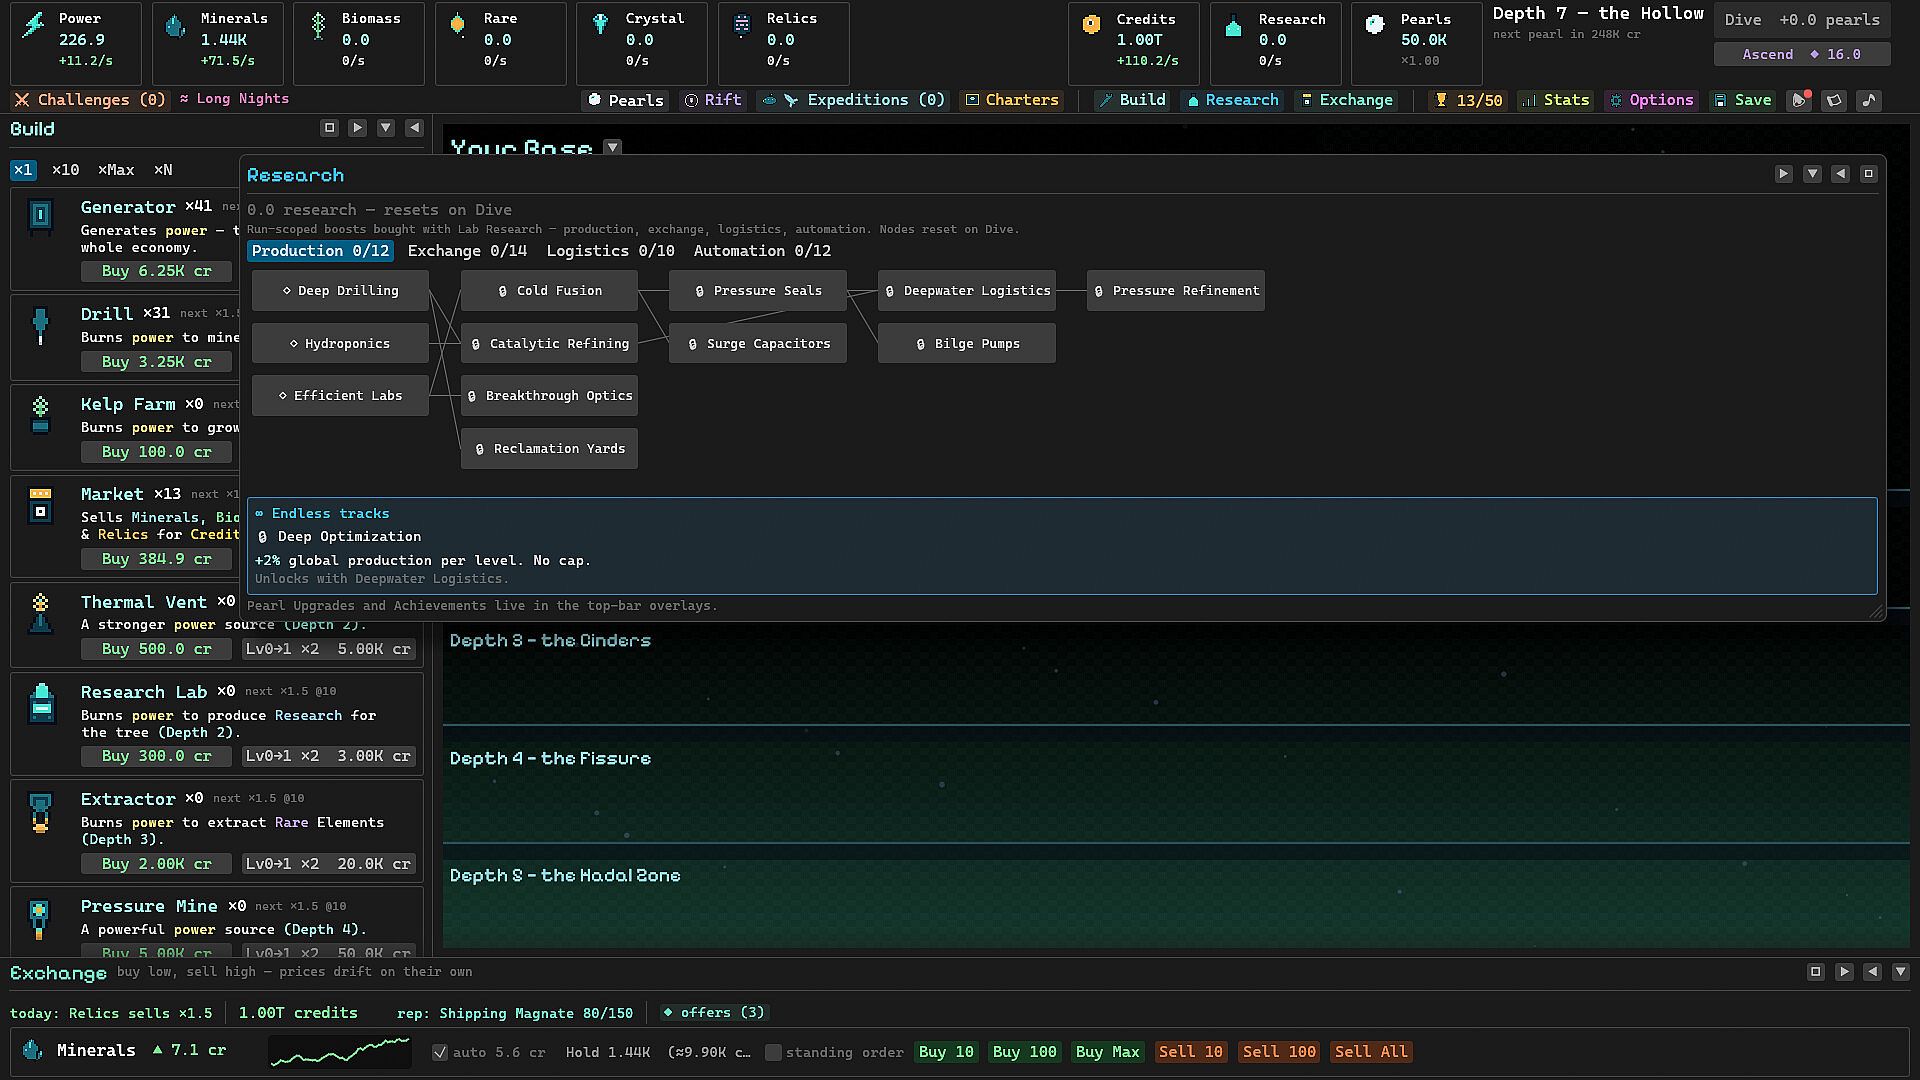Toggle the auto 5.6 cr checkbox

pos(439,1052)
